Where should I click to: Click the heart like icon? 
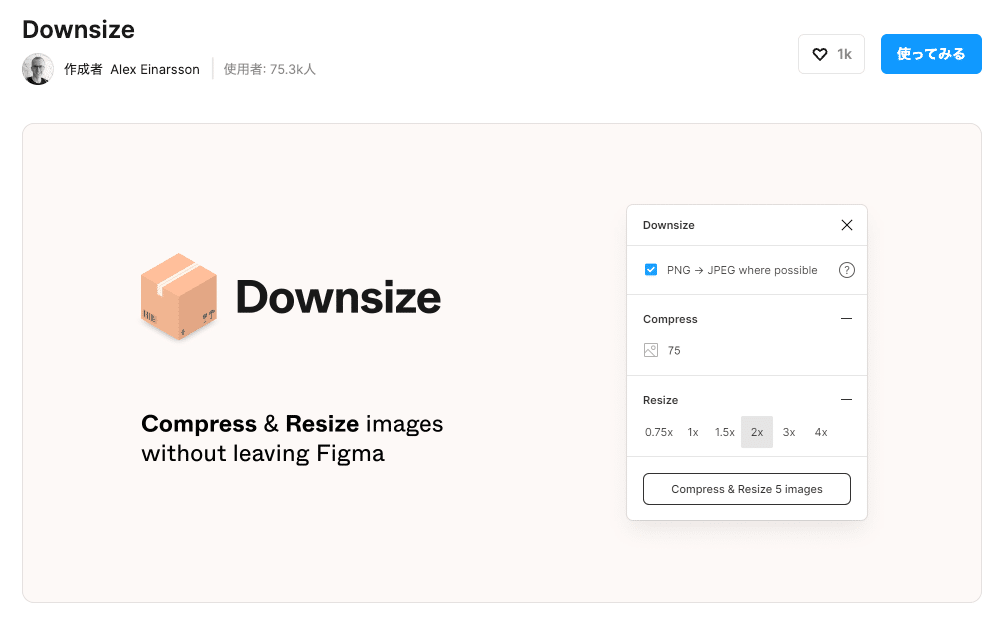click(819, 54)
